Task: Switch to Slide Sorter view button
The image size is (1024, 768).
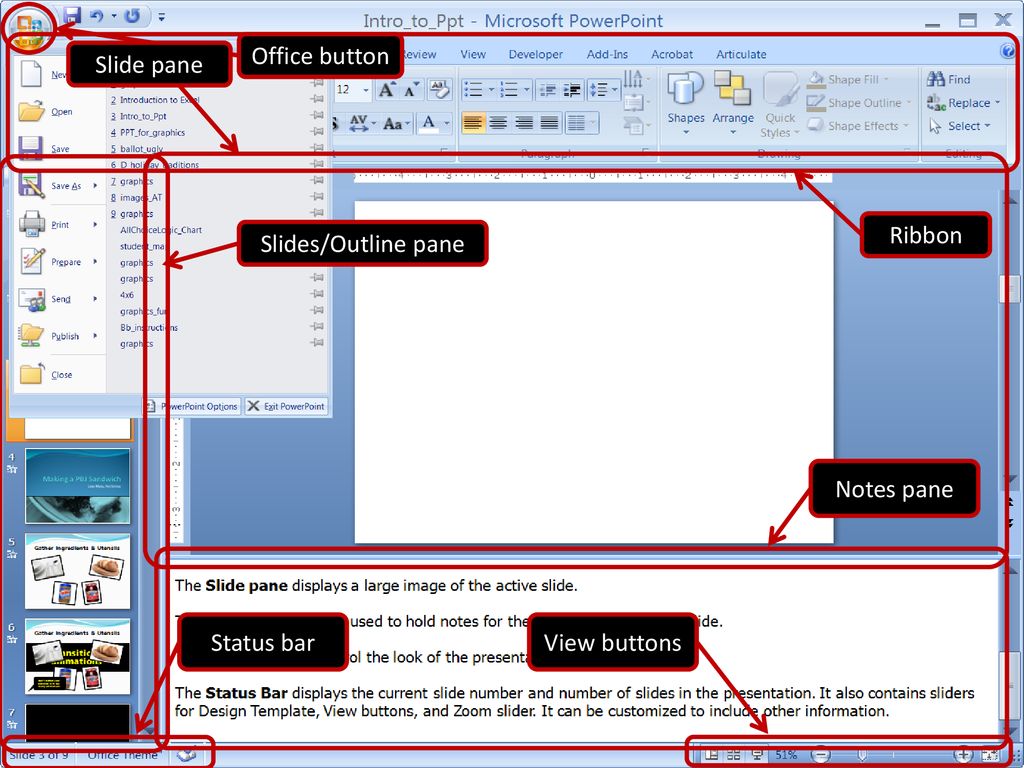Action: [734, 755]
